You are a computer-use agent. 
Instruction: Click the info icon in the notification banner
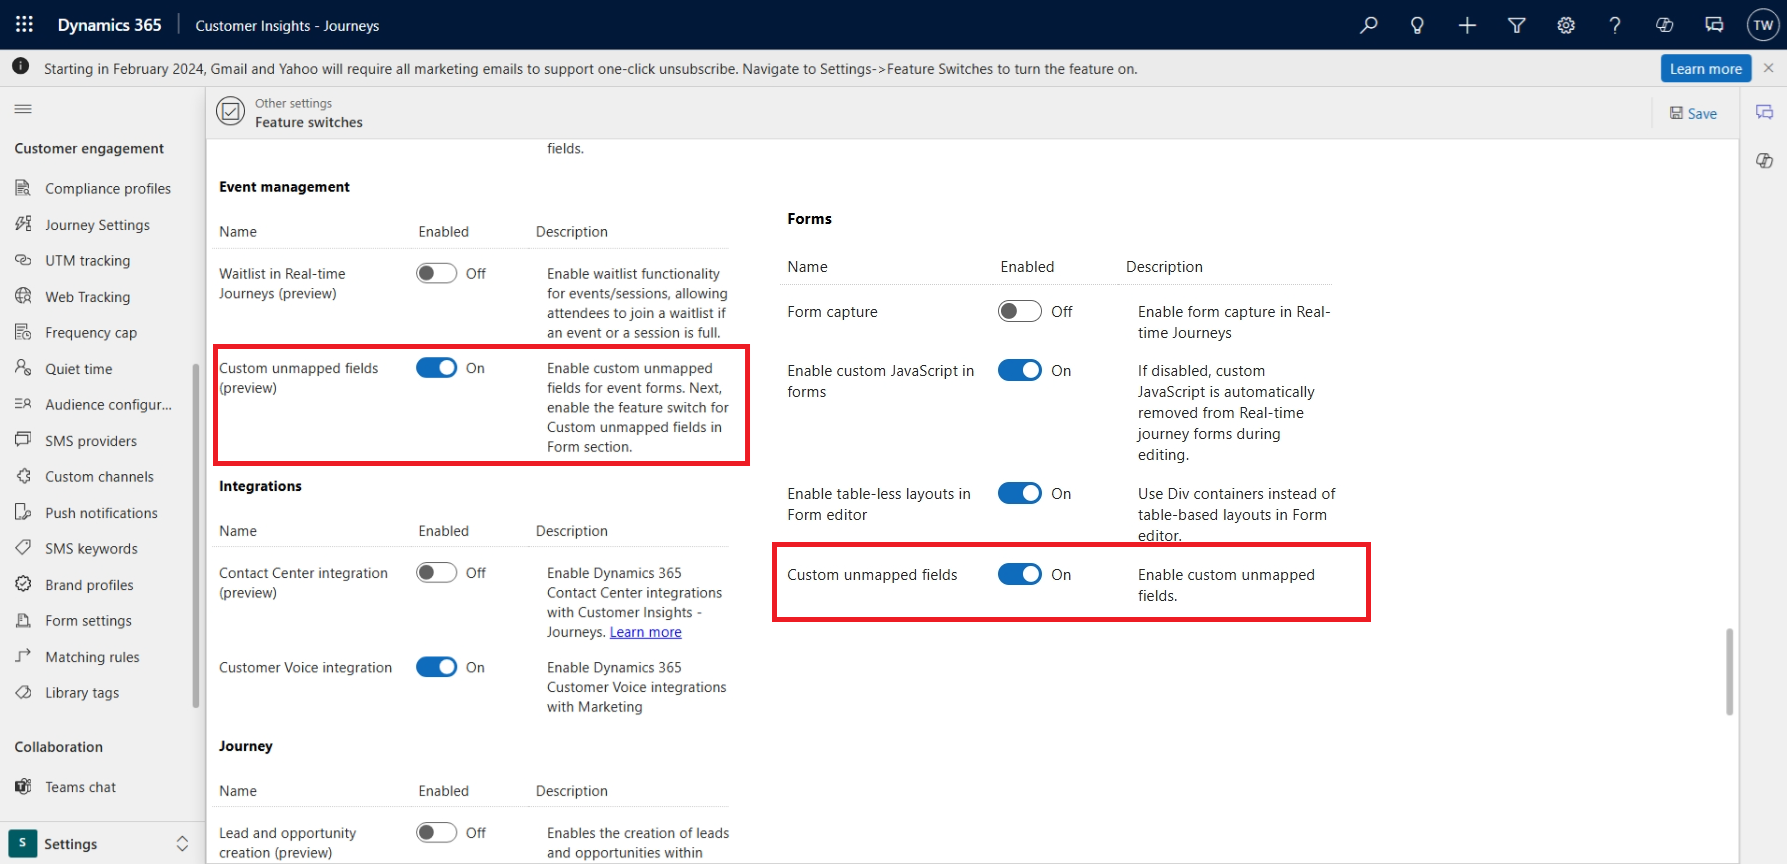pyautogui.click(x=20, y=67)
